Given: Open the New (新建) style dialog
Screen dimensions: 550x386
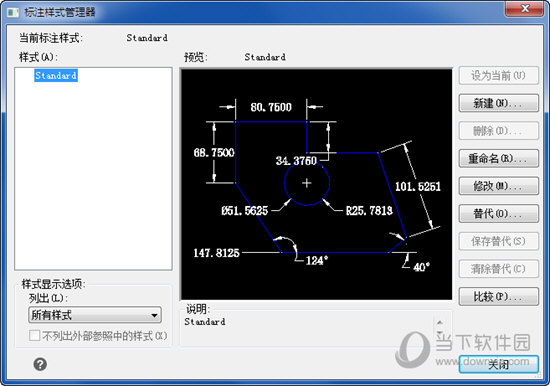Looking at the screenshot, I should [x=498, y=103].
